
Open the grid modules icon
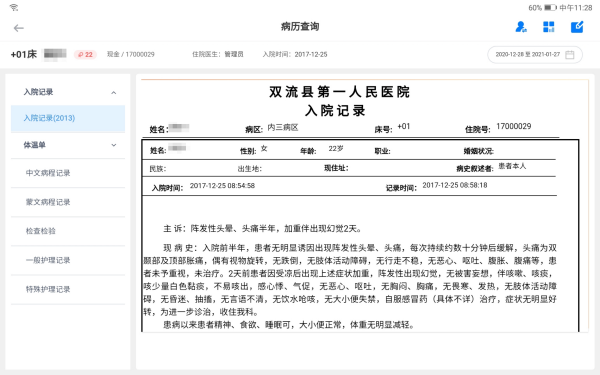click(548, 27)
